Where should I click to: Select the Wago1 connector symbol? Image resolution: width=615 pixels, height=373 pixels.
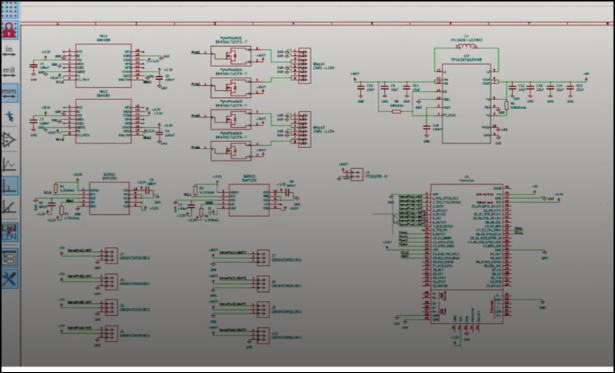coord(304,66)
